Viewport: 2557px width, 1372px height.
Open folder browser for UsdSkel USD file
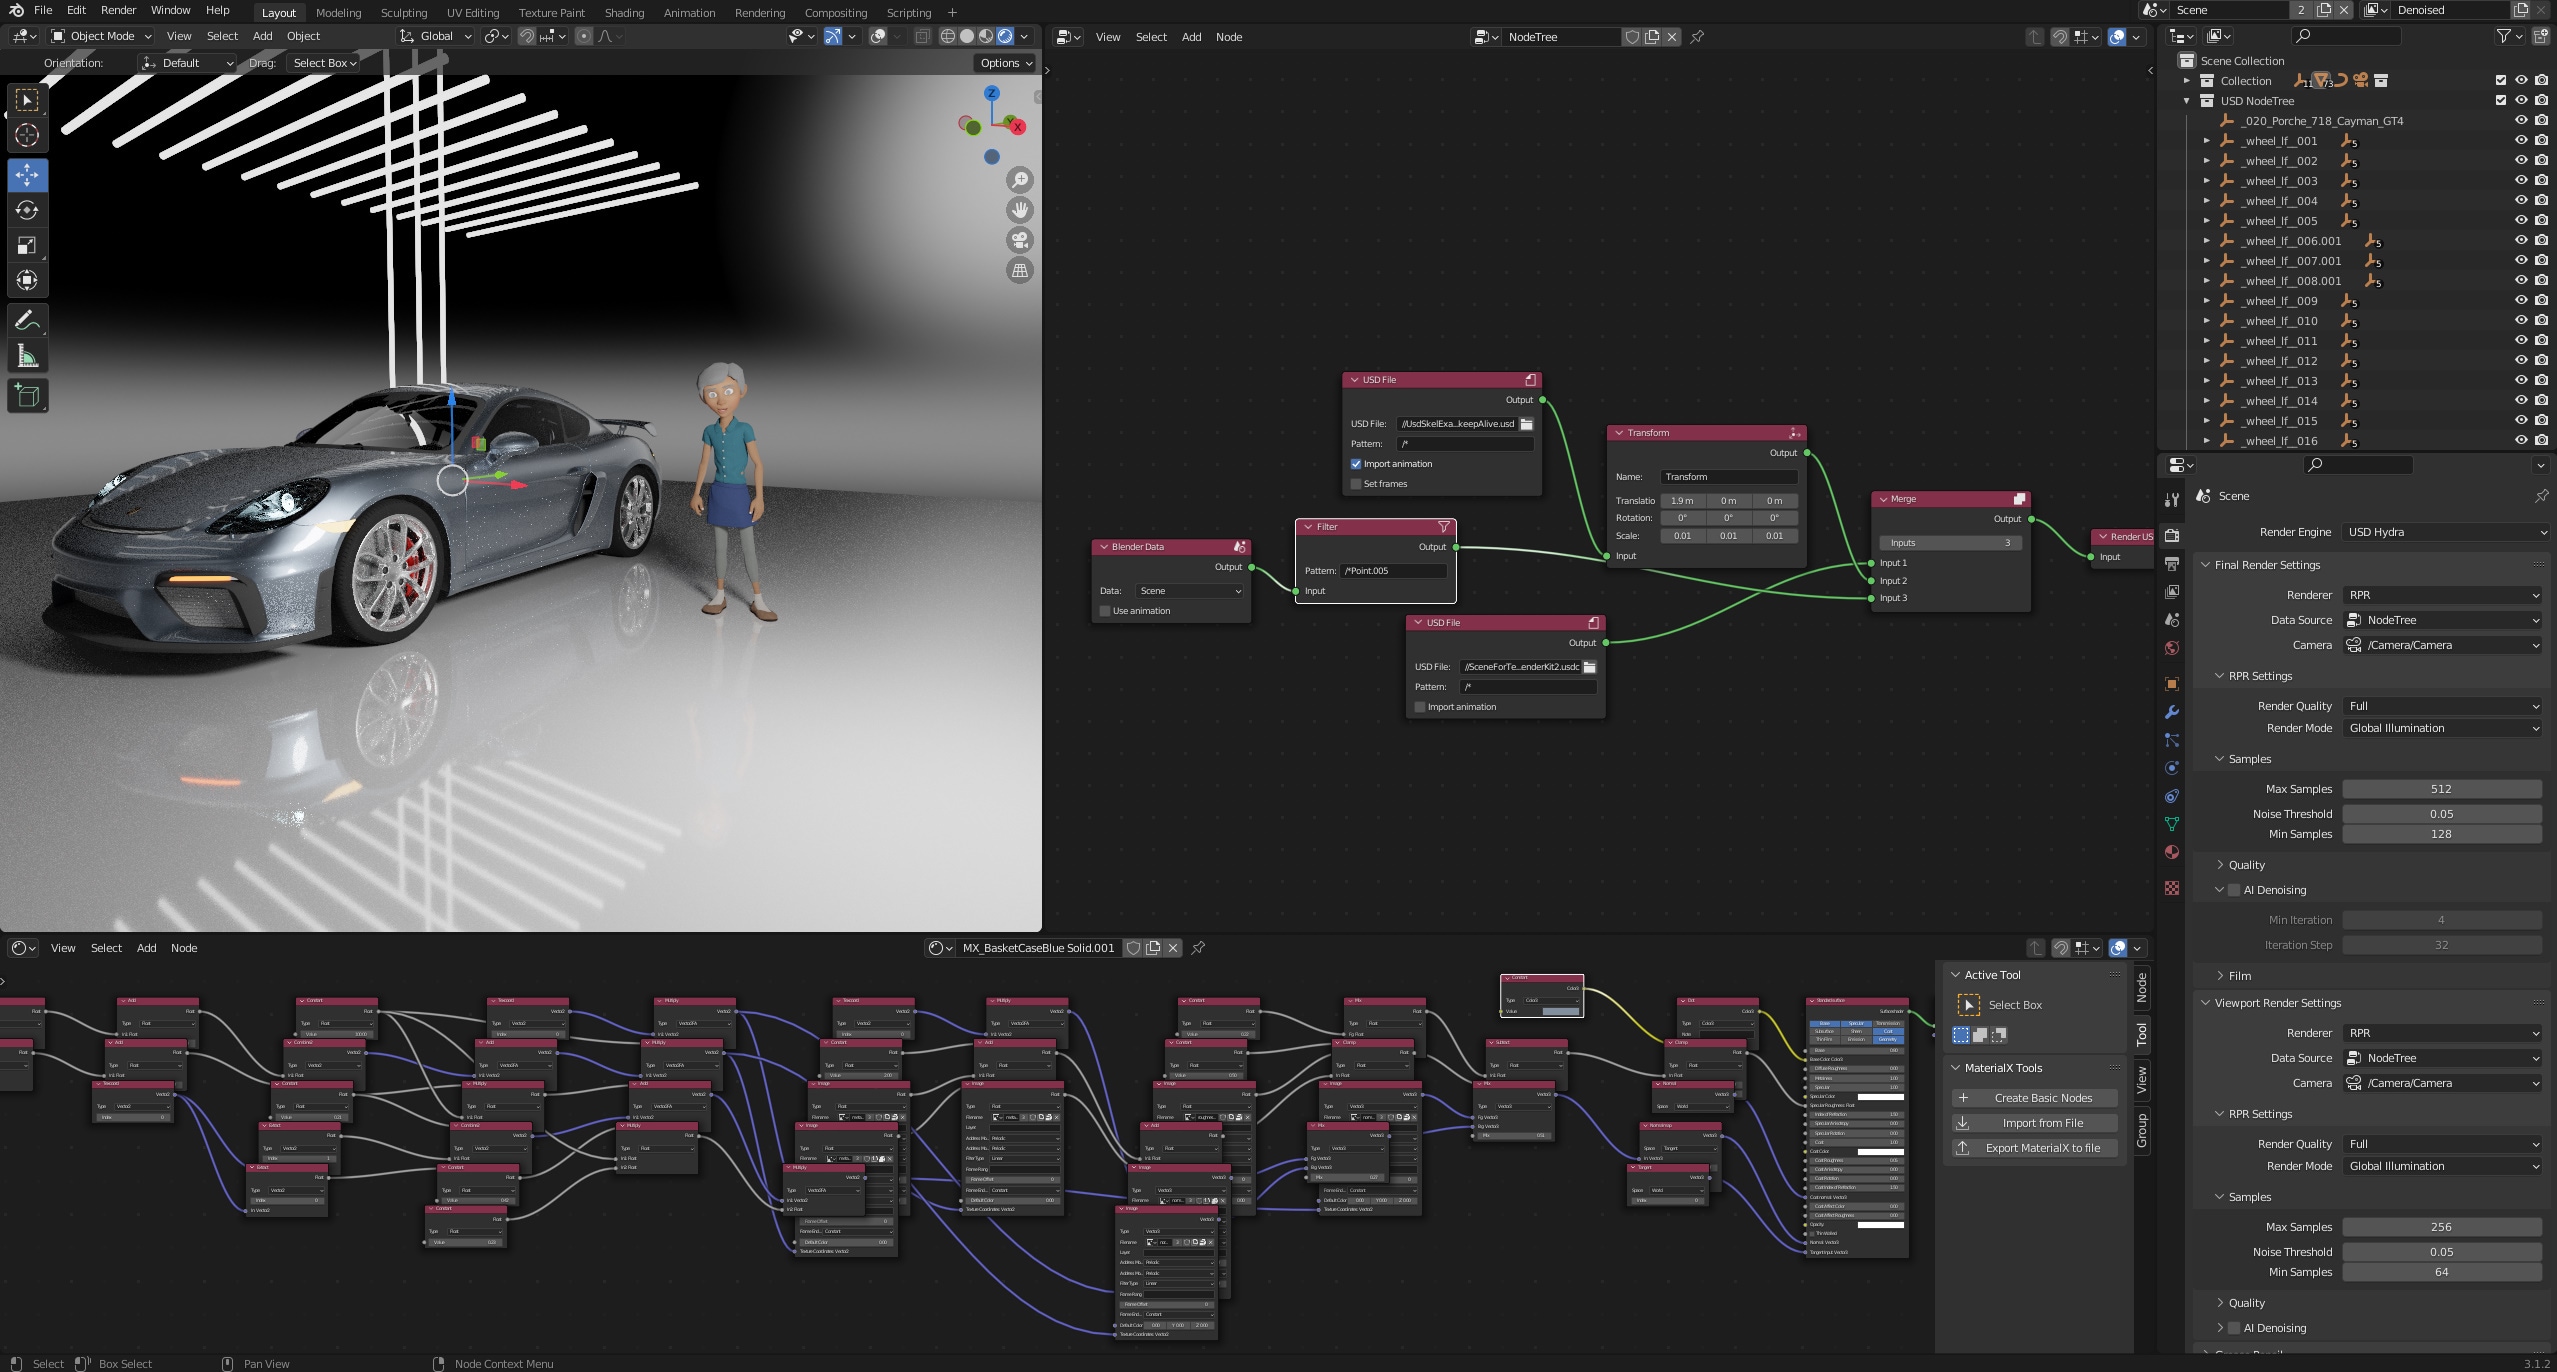1526,424
